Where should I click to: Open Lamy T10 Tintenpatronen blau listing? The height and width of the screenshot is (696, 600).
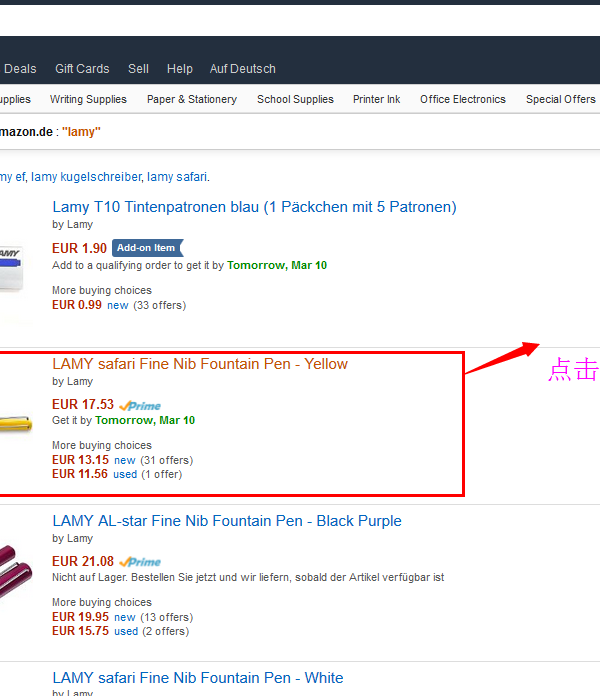(x=254, y=207)
